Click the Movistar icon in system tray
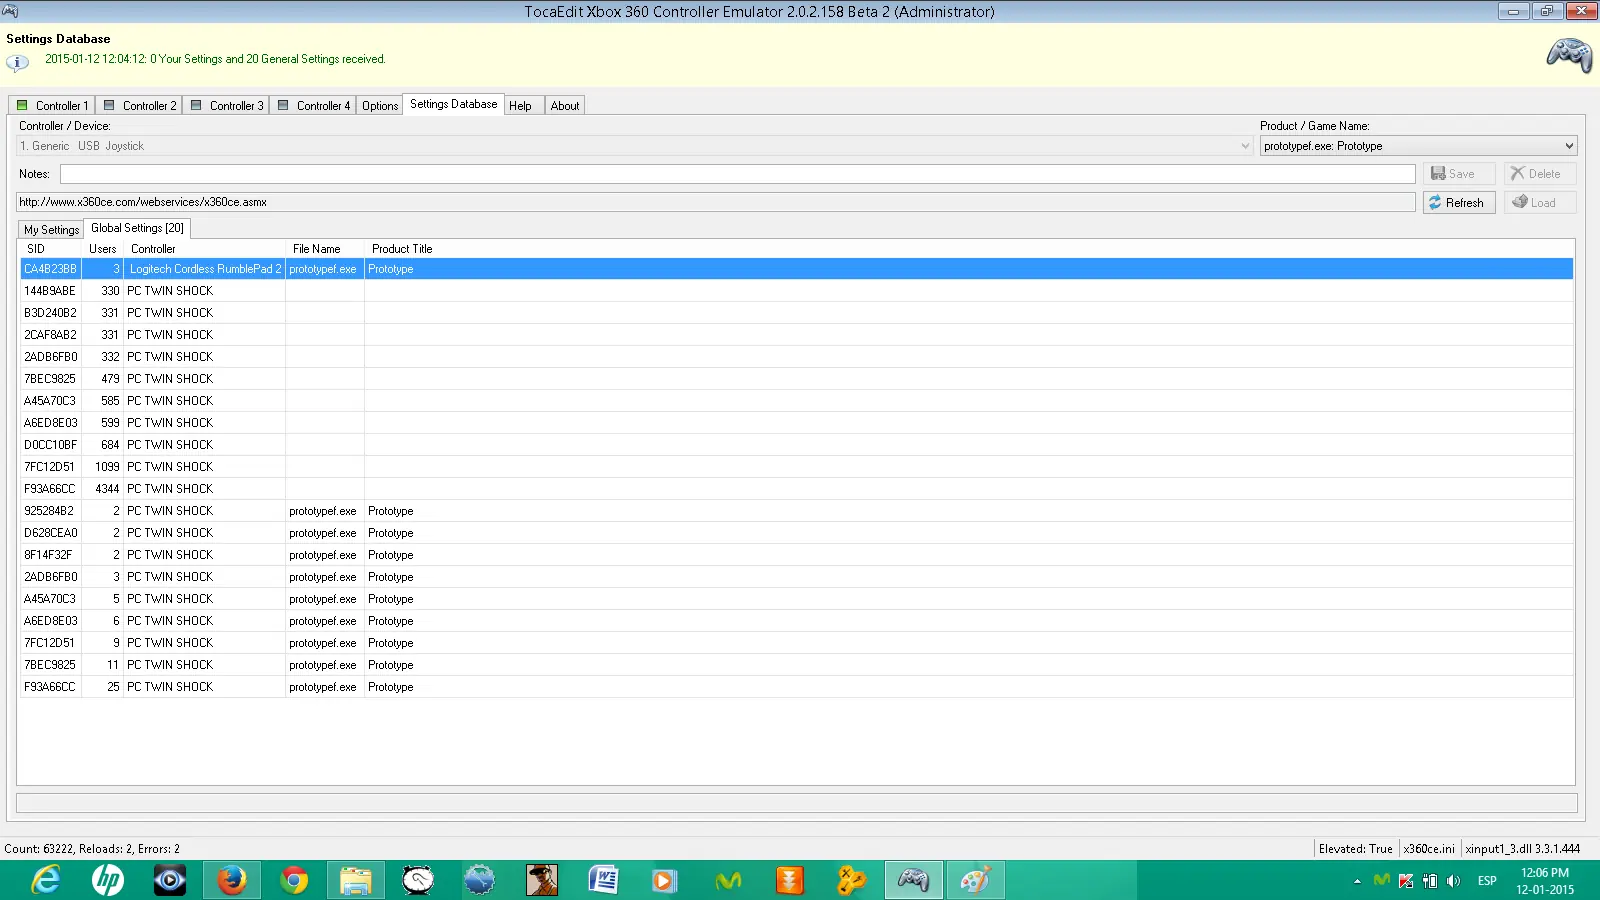The height and width of the screenshot is (900, 1600). [1382, 880]
